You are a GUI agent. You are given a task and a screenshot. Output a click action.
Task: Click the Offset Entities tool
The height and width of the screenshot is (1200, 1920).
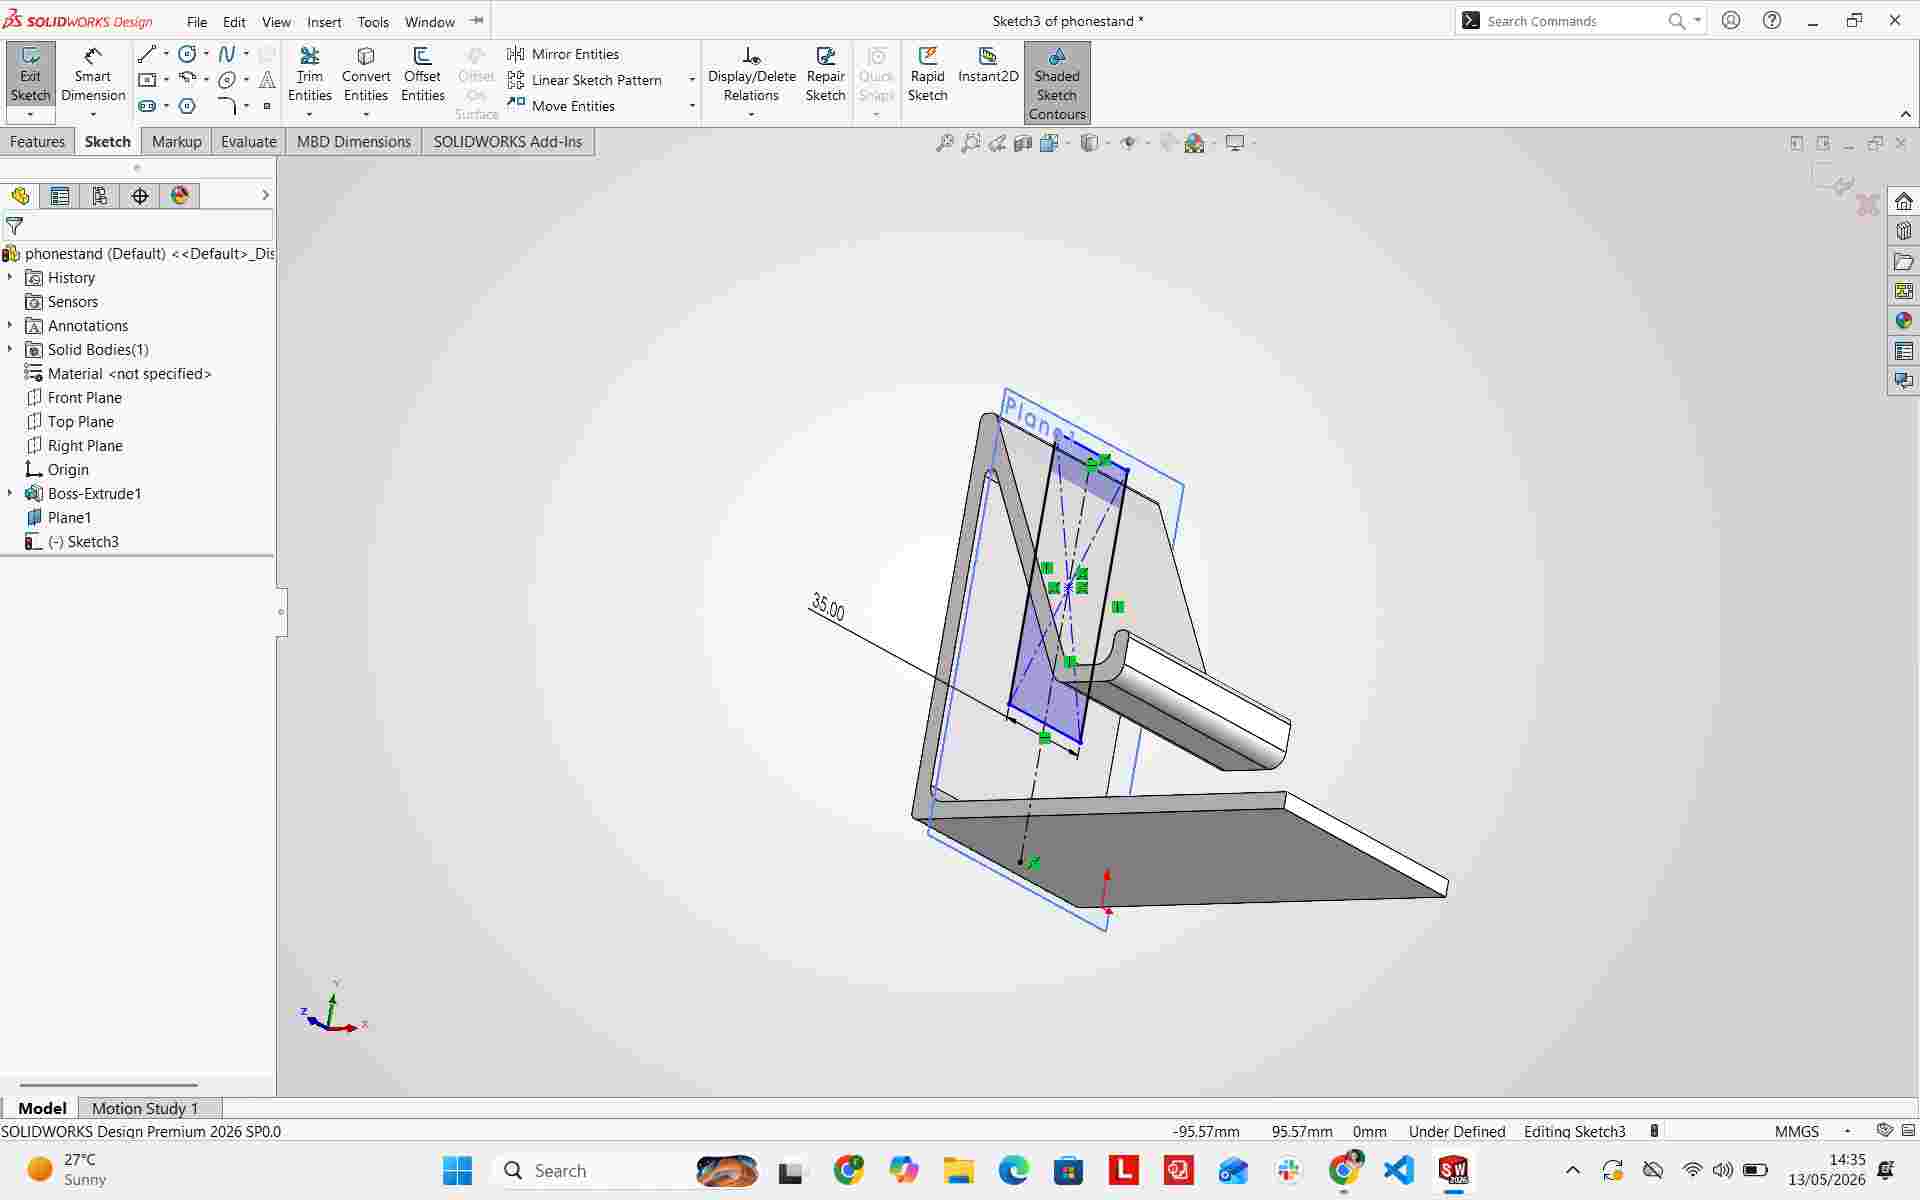tap(423, 75)
